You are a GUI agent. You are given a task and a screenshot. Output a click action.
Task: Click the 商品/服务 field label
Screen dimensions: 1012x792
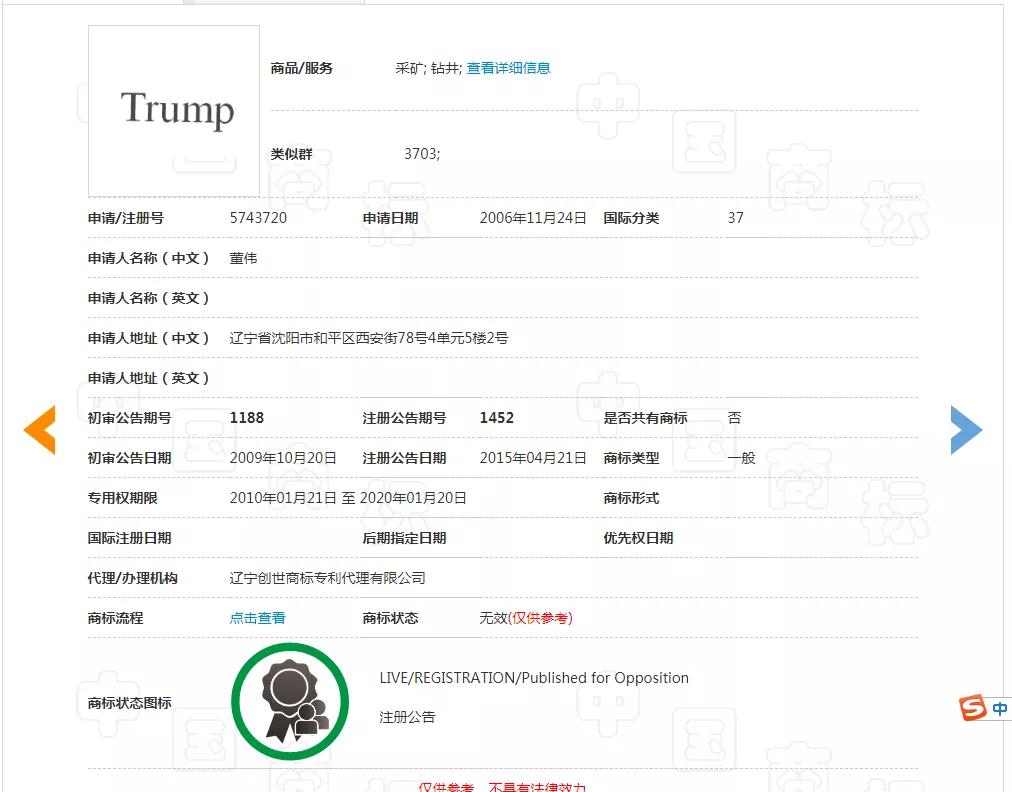coord(301,68)
